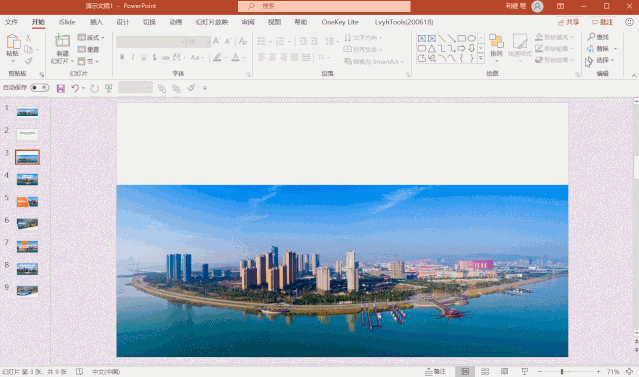The width and height of the screenshot is (639, 377).
Task: Select the Triangle shape in the shapes gallery
Action: coord(432,49)
